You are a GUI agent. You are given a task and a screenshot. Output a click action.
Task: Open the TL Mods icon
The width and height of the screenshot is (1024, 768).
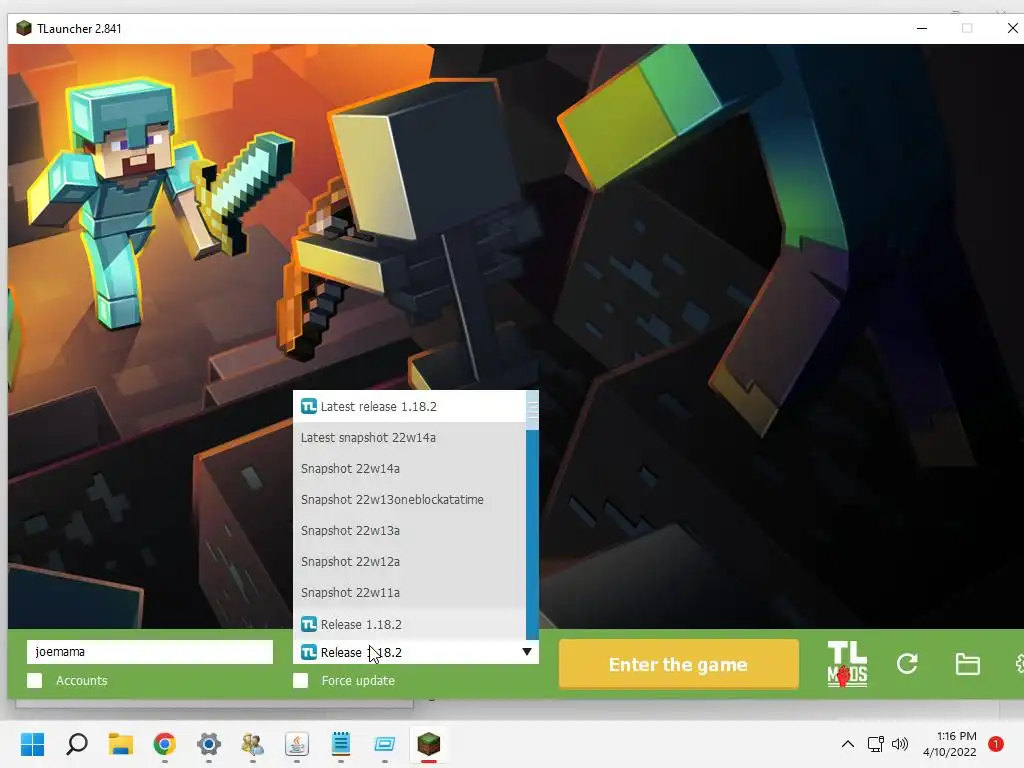(x=847, y=664)
